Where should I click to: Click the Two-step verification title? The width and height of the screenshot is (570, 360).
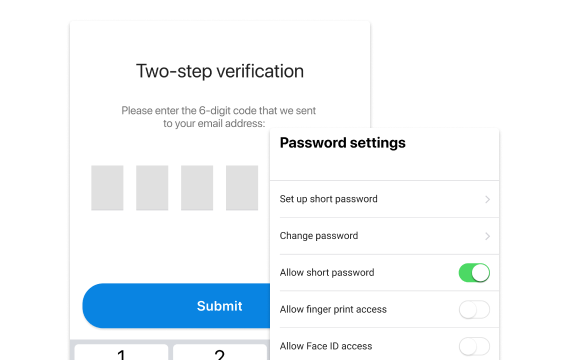click(x=220, y=71)
